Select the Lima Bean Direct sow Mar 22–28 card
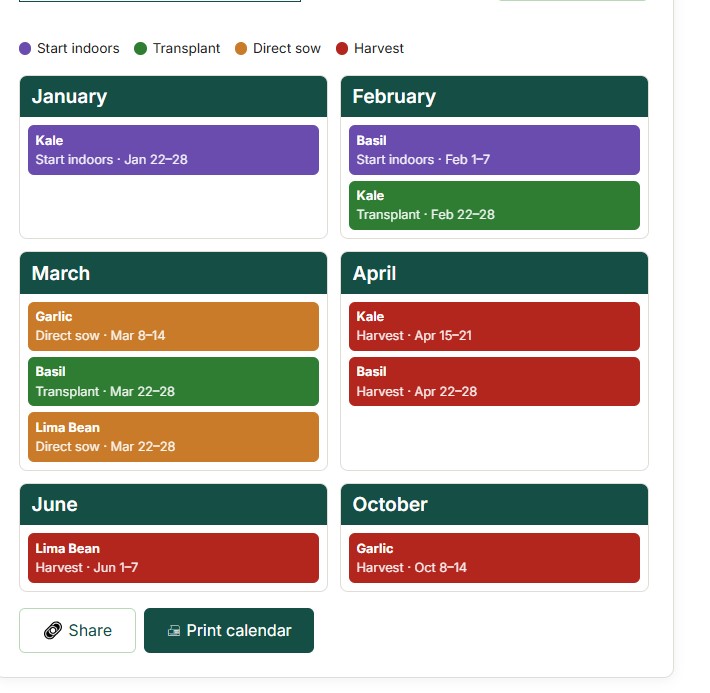This screenshot has height=693, width=710. coord(173,437)
